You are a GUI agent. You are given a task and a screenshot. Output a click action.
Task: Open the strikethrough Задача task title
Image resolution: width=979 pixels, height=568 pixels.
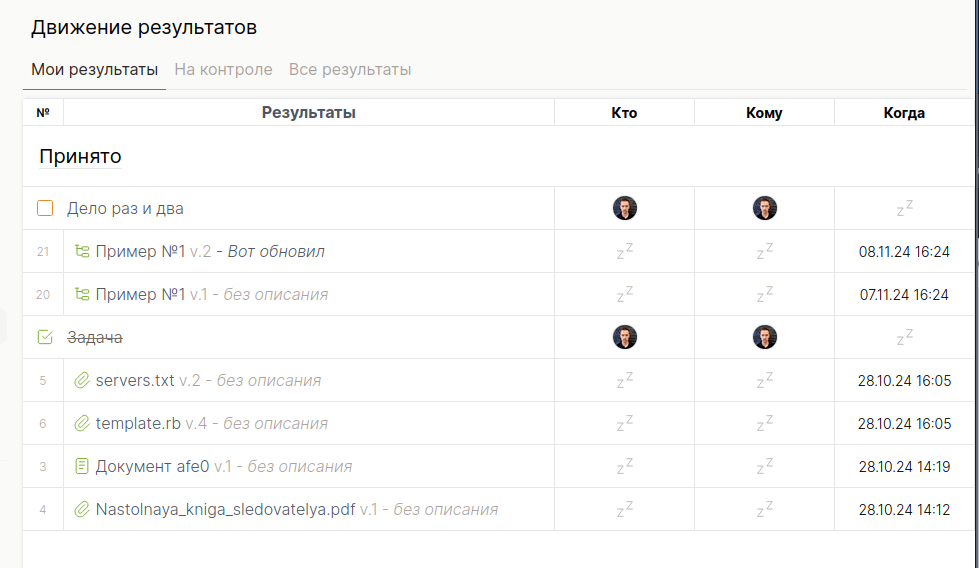pos(95,337)
